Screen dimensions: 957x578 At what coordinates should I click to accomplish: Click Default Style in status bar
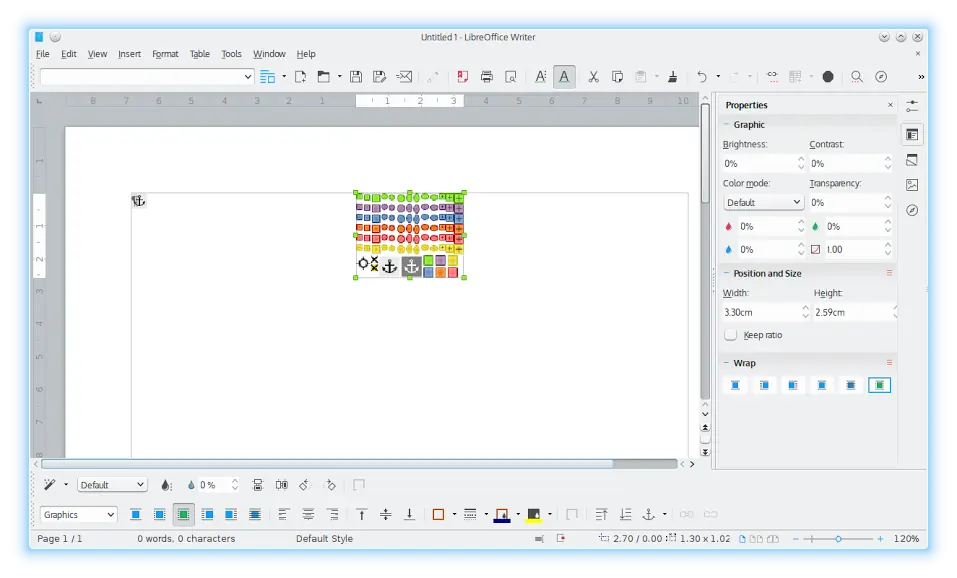(324, 539)
